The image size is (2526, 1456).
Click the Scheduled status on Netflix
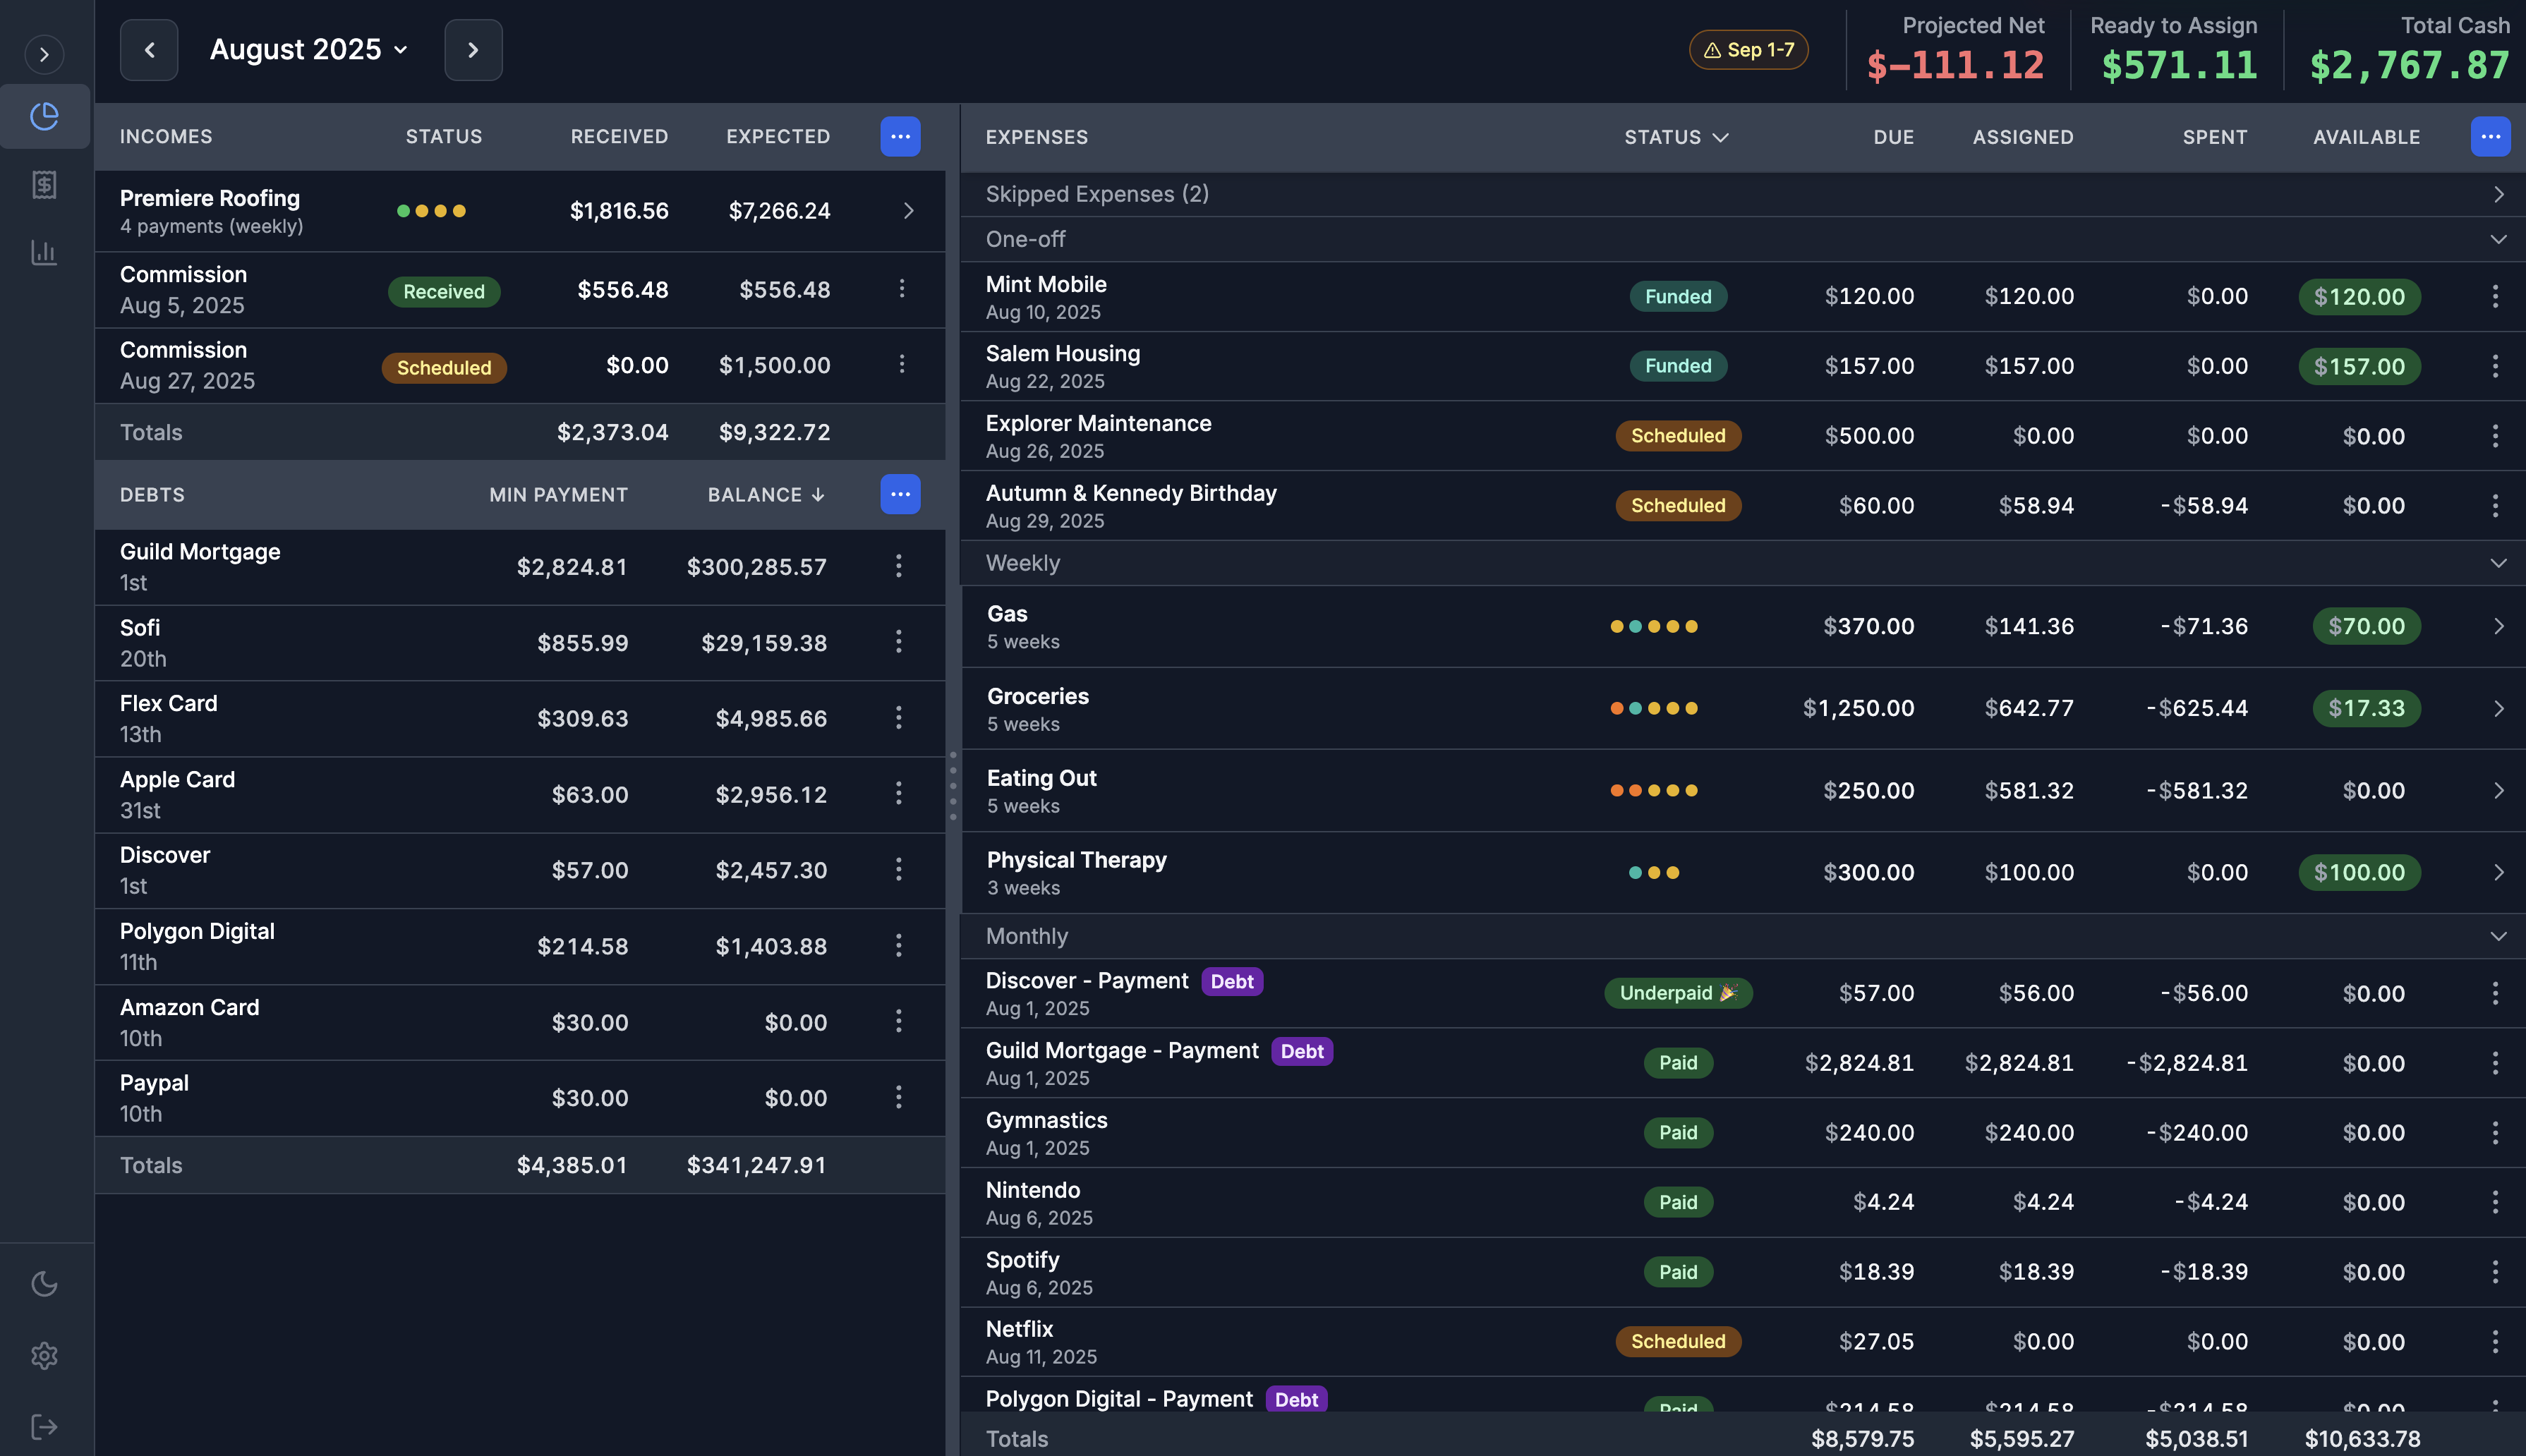tap(1678, 1342)
